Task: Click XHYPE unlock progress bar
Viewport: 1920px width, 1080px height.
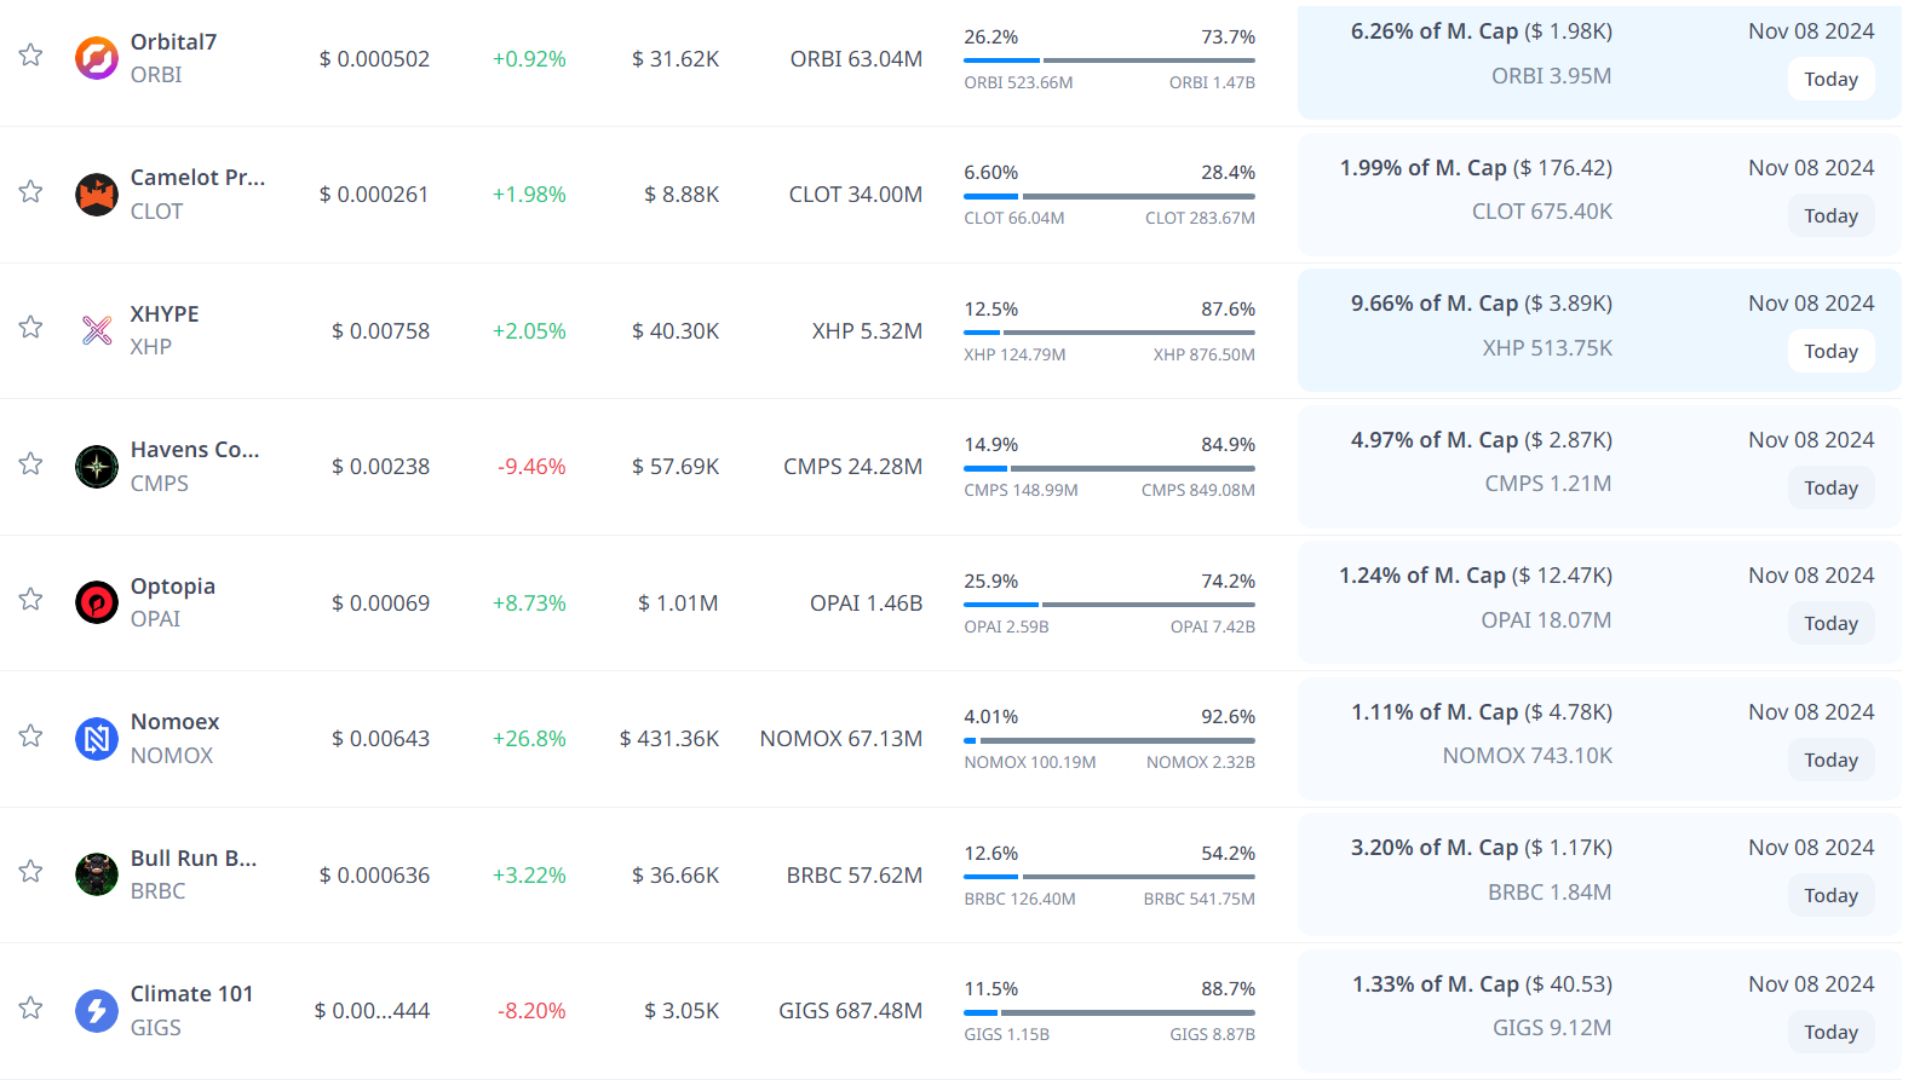Action: point(1108,332)
